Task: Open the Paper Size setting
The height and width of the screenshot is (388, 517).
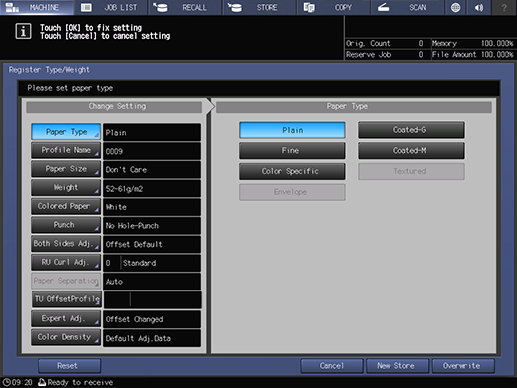Action: [x=66, y=169]
